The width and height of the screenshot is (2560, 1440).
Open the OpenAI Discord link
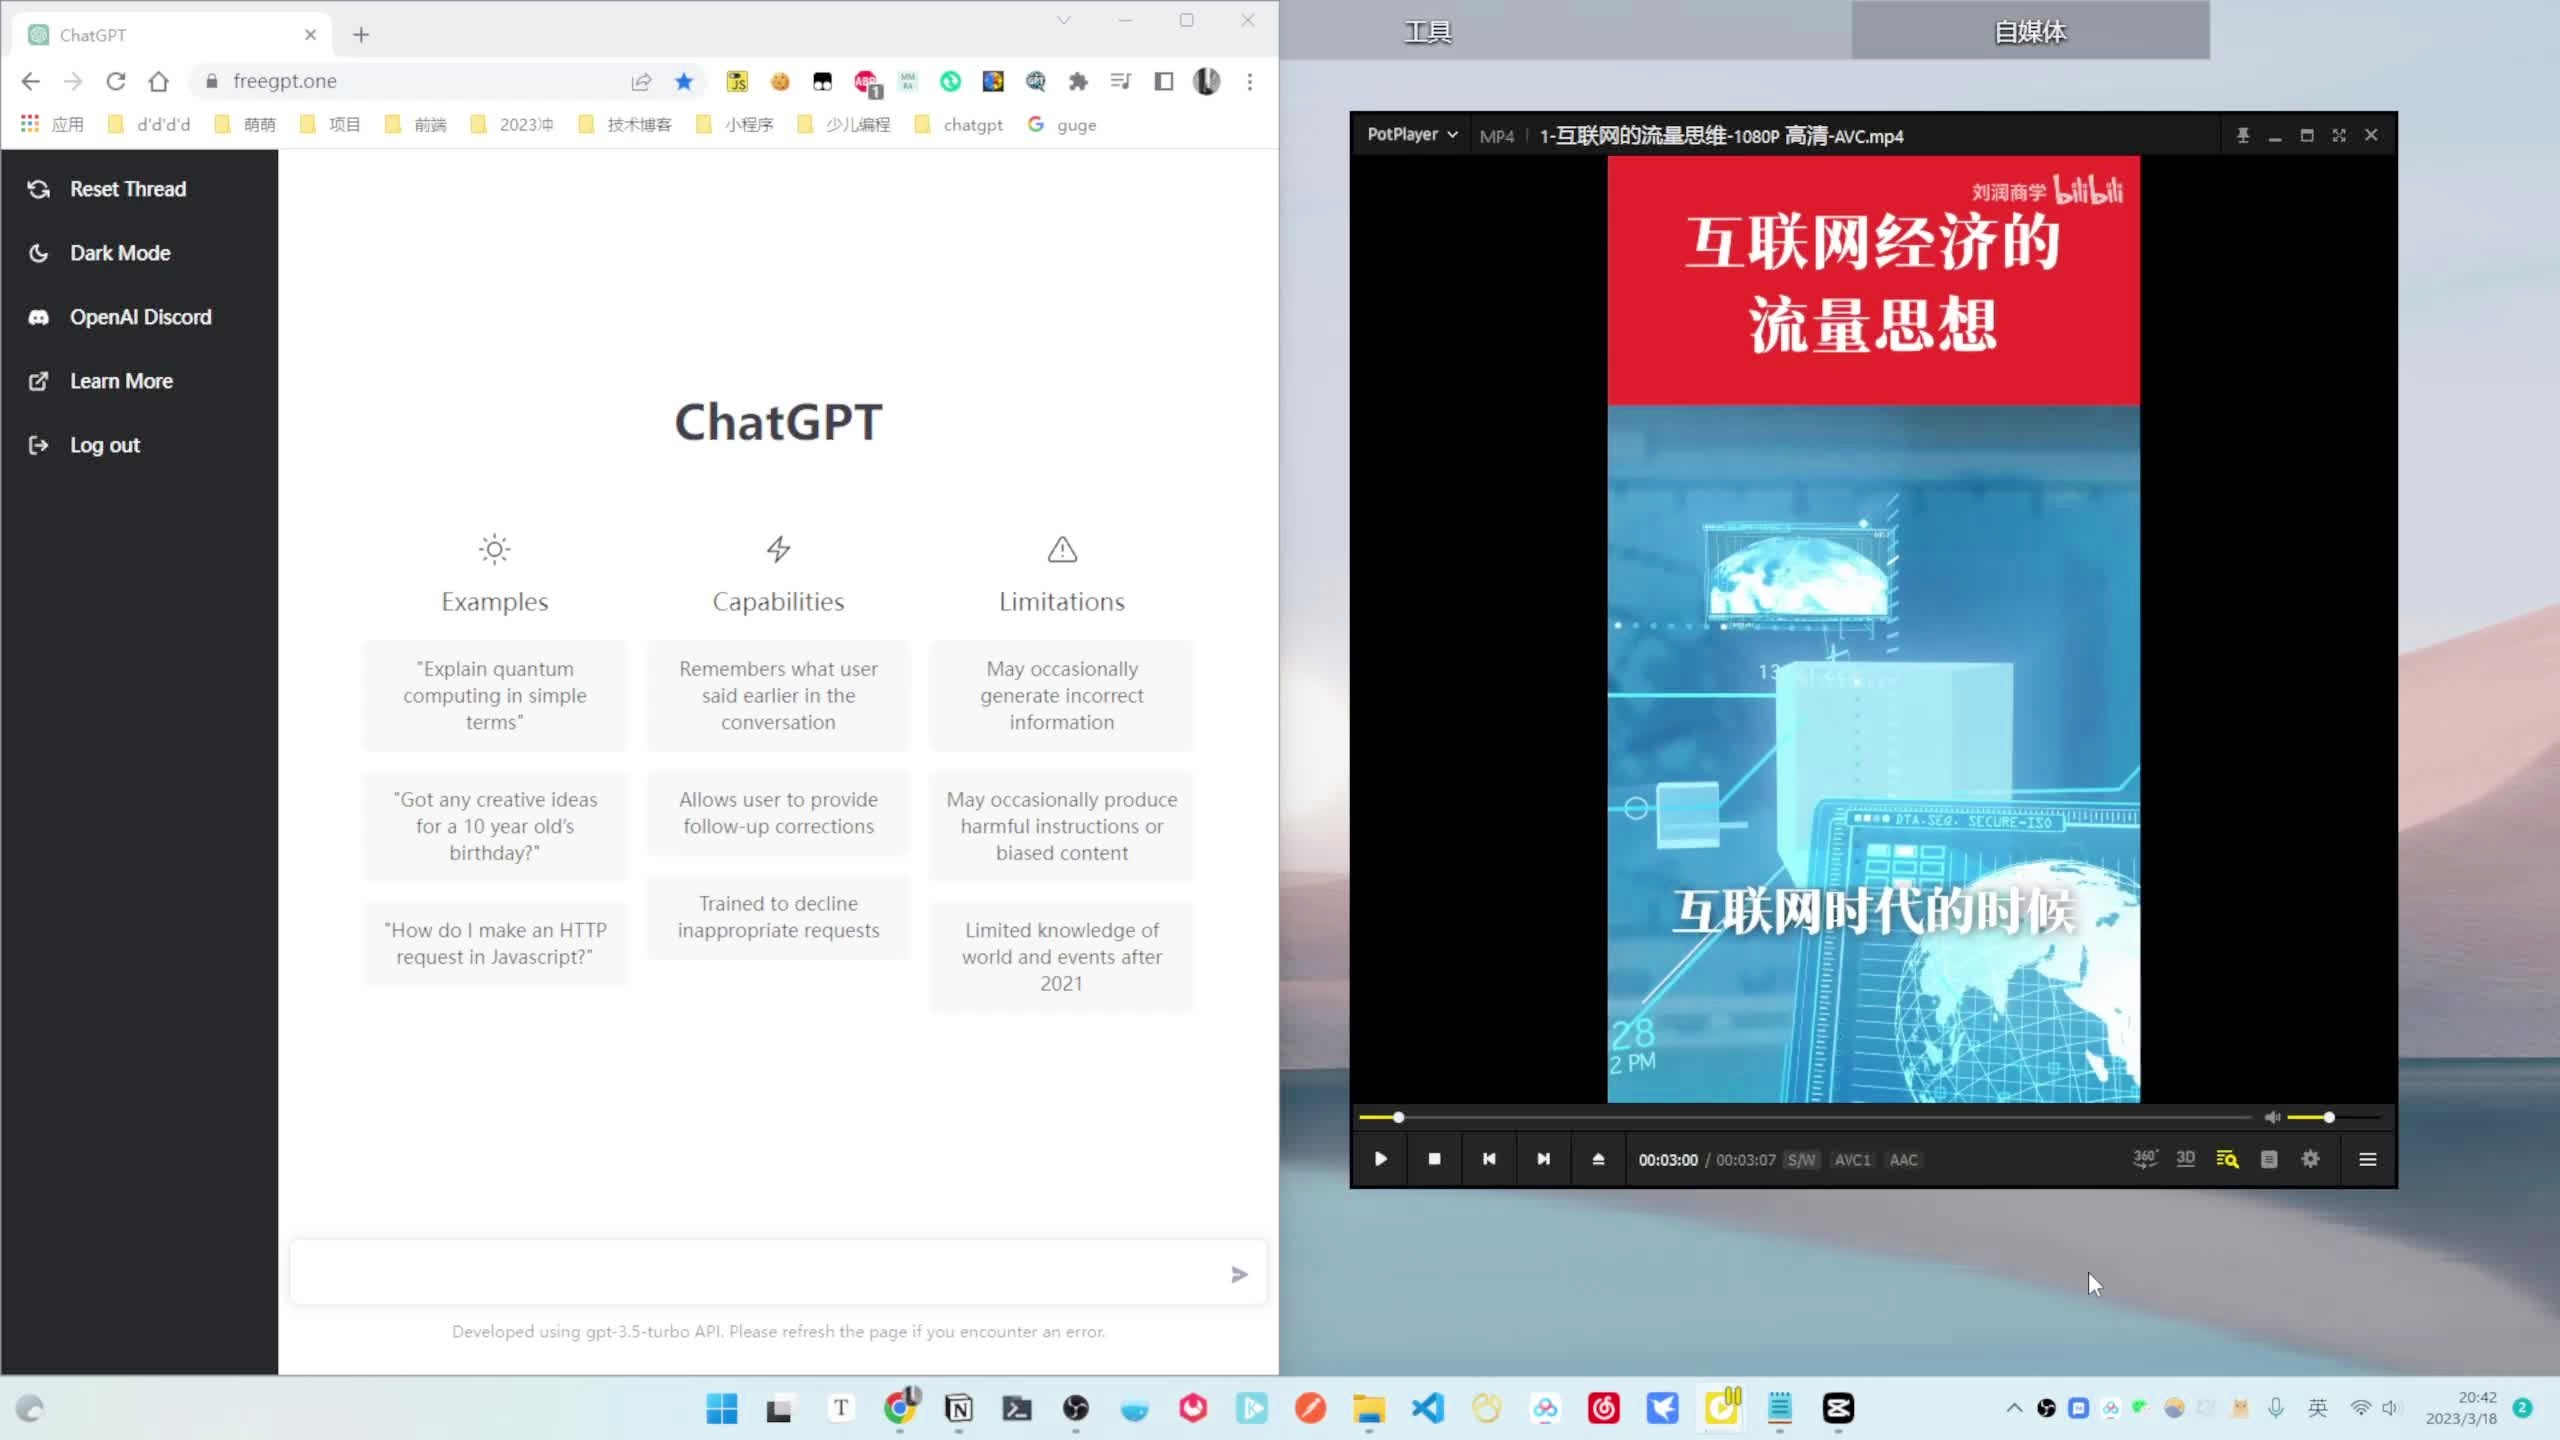tap(140, 317)
